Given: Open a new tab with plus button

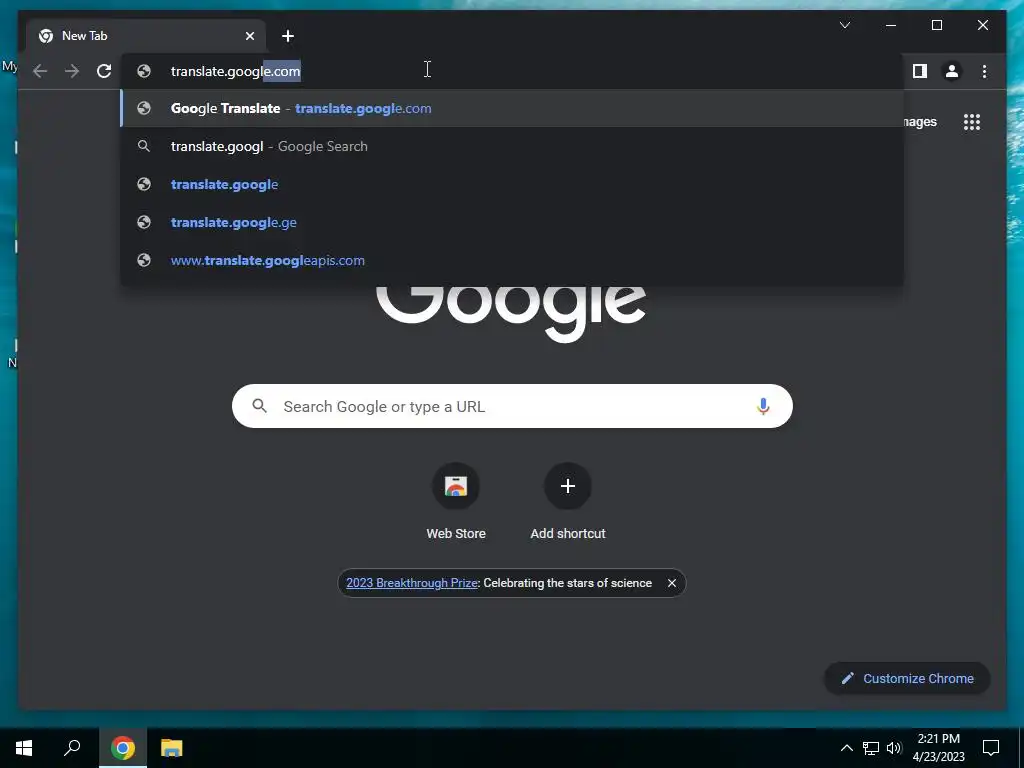Looking at the screenshot, I should [288, 36].
